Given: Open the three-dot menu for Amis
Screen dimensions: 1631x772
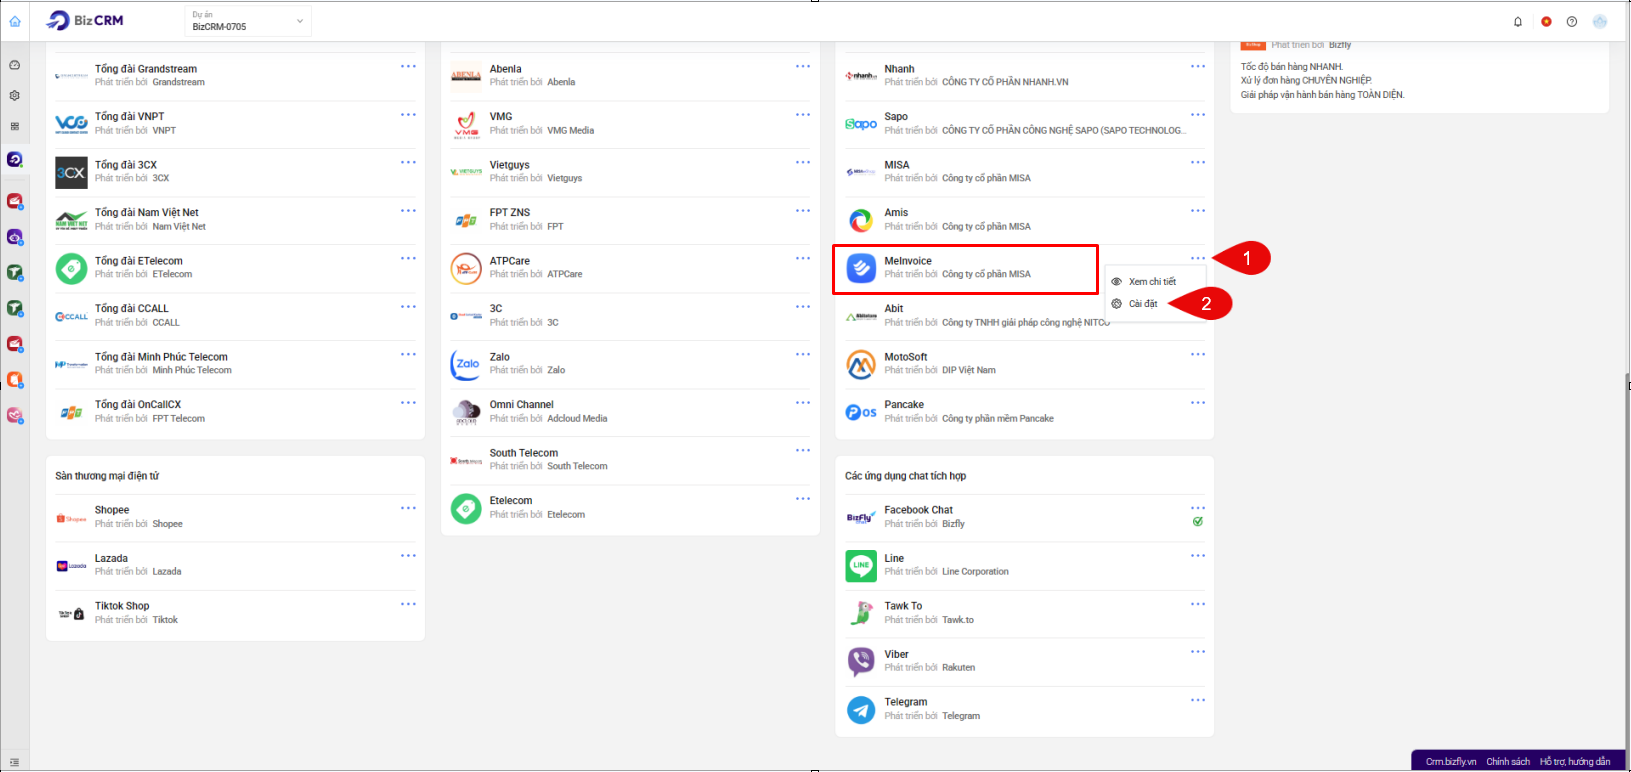Looking at the screenshot, I should click(x=1198, y=211).
